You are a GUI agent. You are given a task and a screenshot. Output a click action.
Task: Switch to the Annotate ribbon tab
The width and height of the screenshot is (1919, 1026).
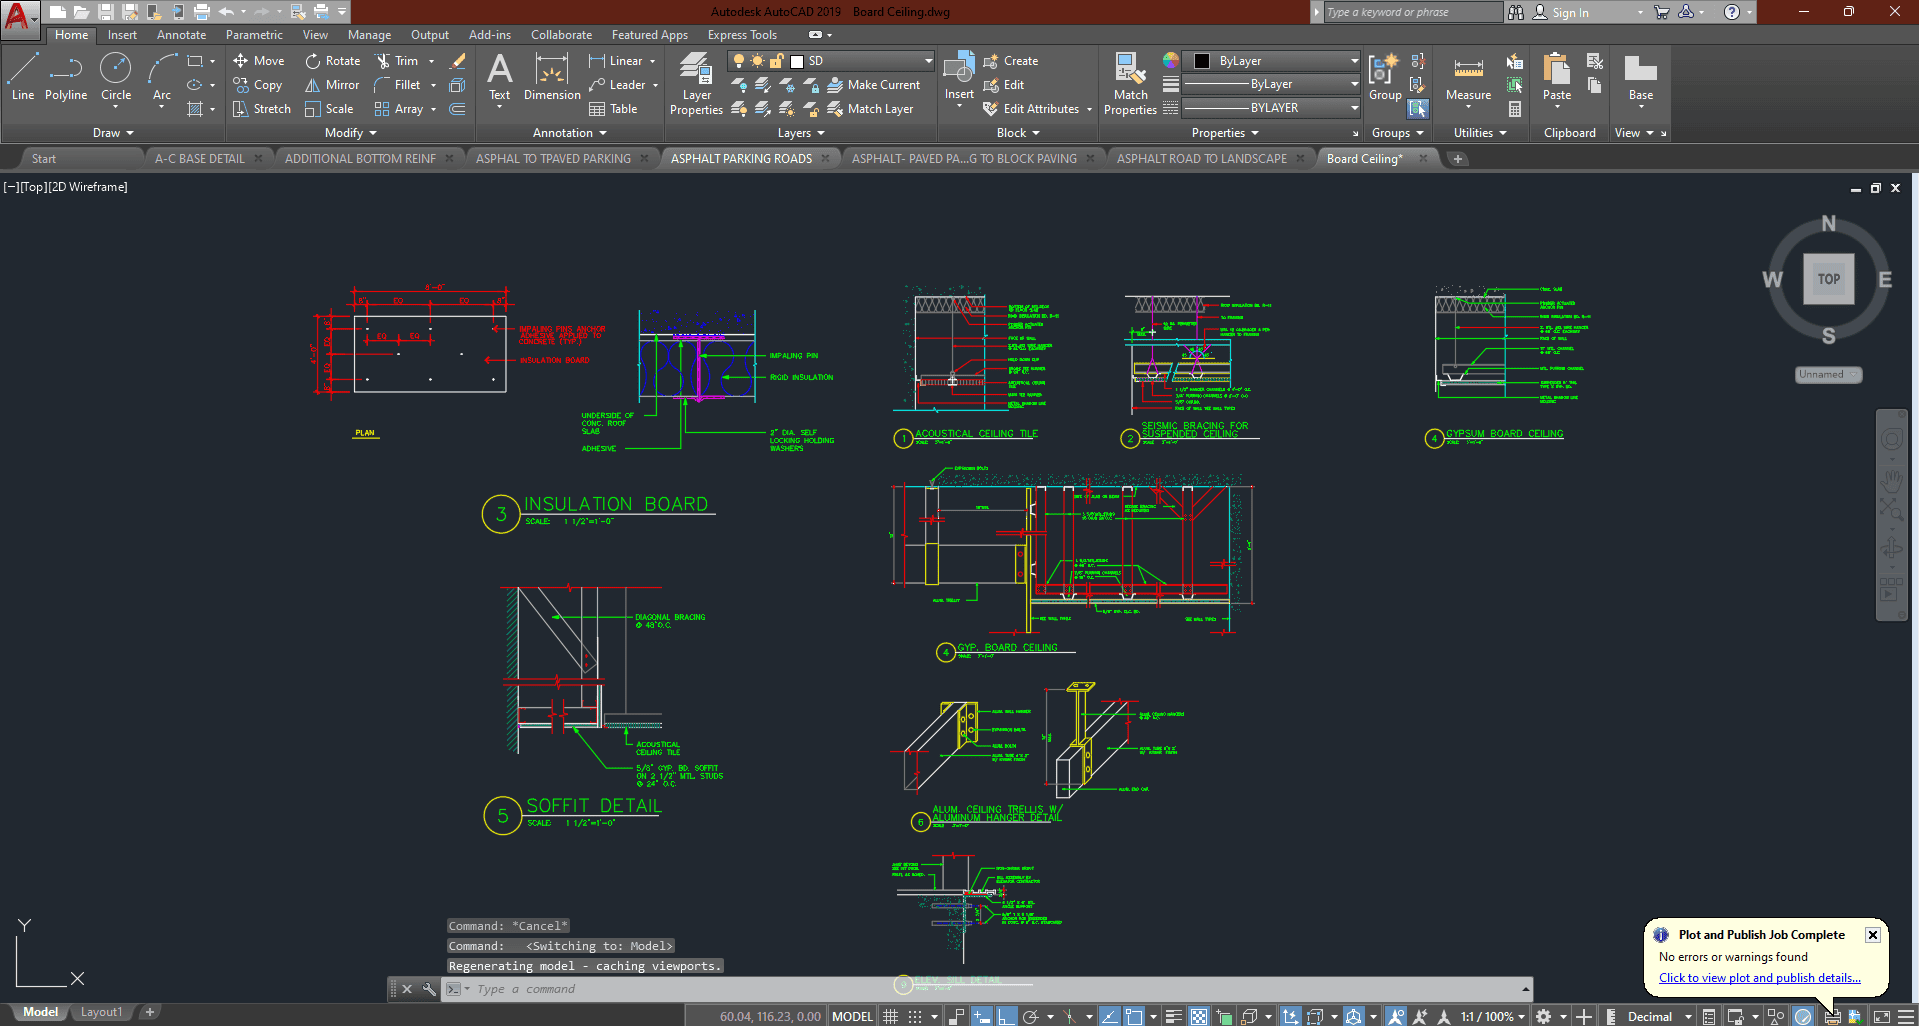coord(180,34)
